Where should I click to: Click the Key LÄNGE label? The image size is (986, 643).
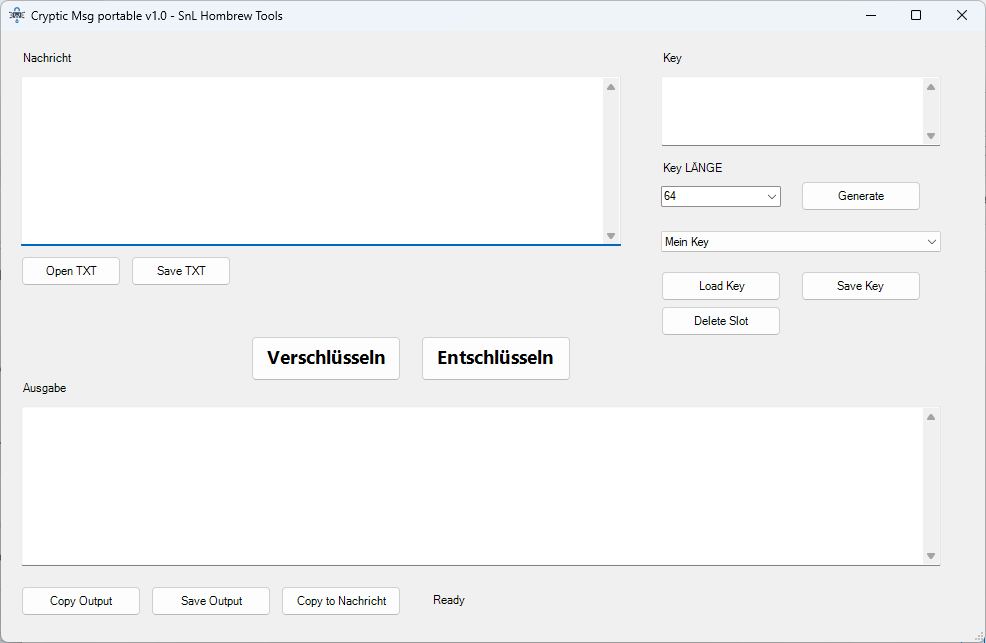click(692, 168)
